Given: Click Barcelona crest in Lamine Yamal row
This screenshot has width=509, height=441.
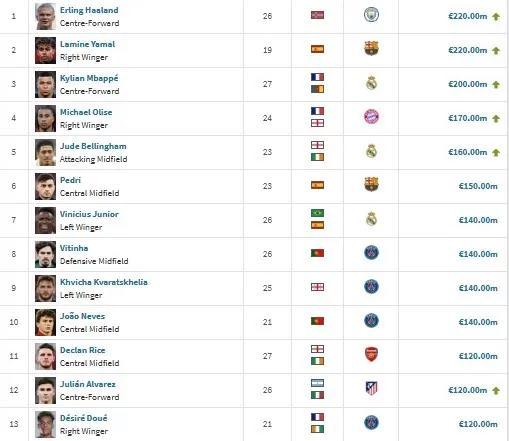Looking at the screenshot, I should [371, 48].
